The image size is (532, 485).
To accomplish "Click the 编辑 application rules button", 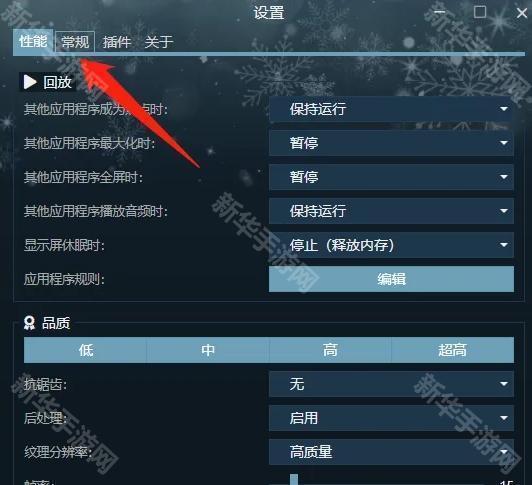I will pyautogui.click(x=391, y=279).
